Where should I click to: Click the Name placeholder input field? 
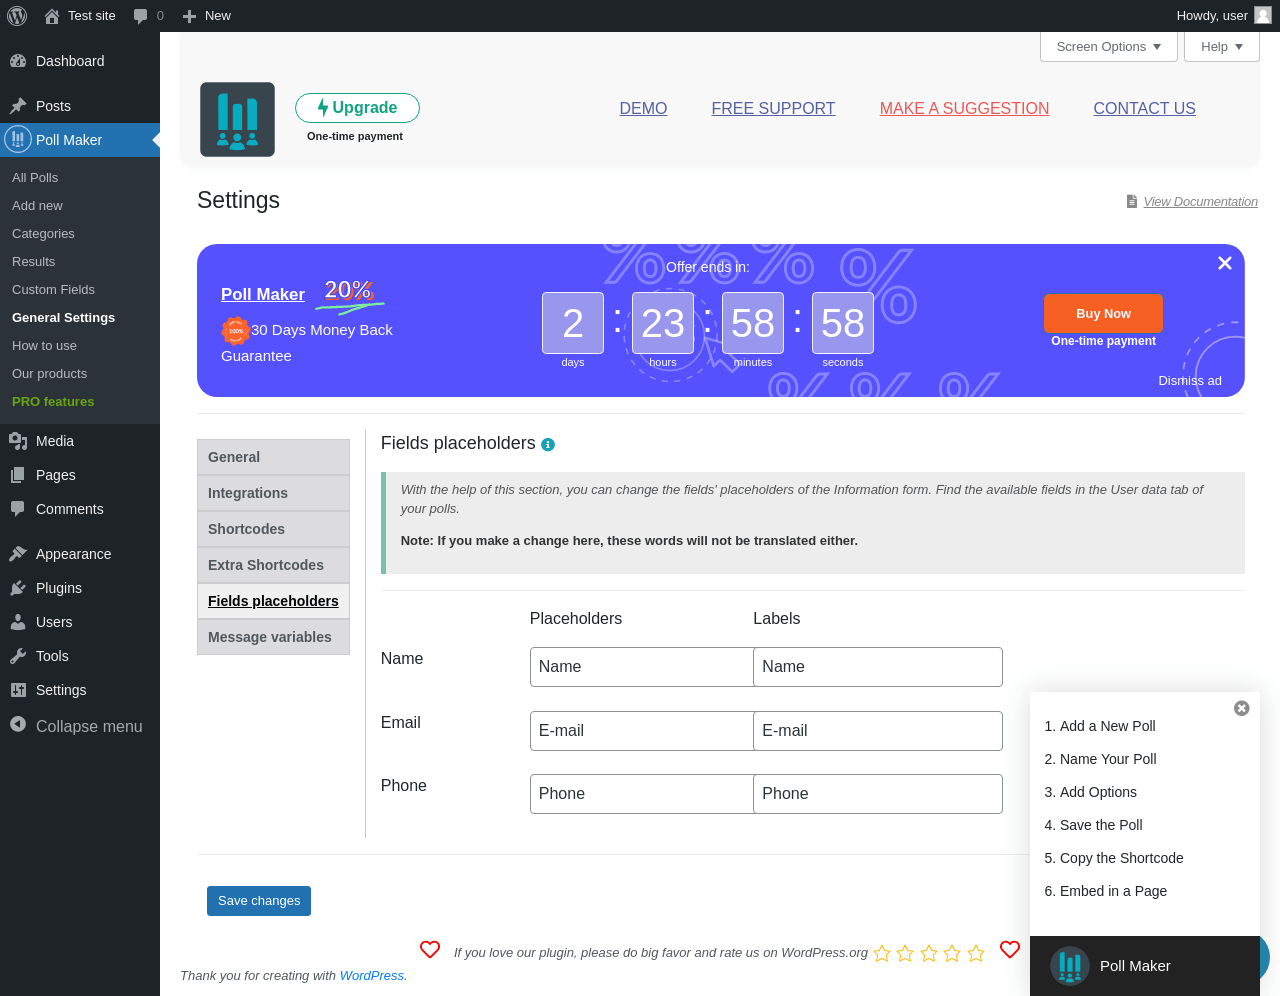pyautogui.click(x=642, y=667)
